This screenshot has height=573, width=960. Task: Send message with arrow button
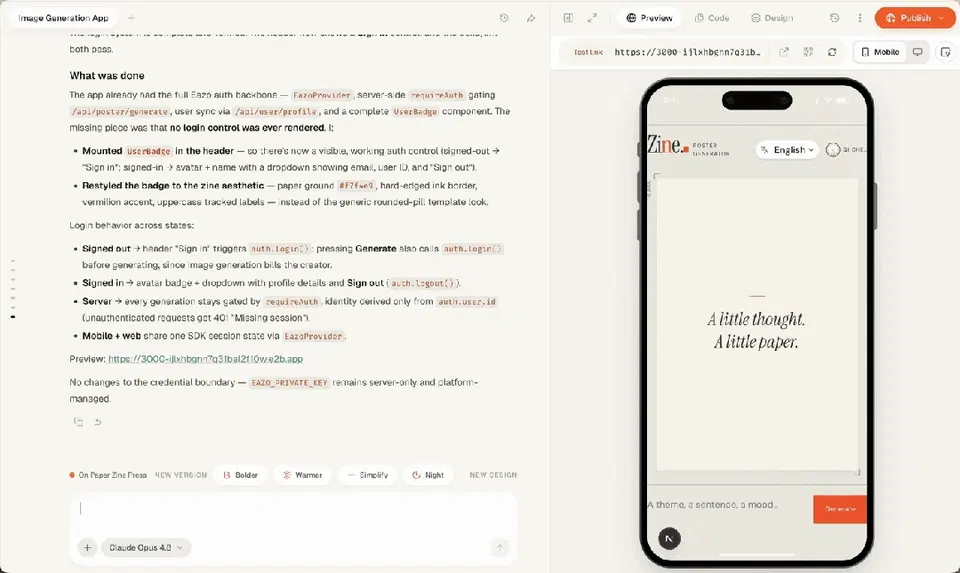click(x=500, y=547)
